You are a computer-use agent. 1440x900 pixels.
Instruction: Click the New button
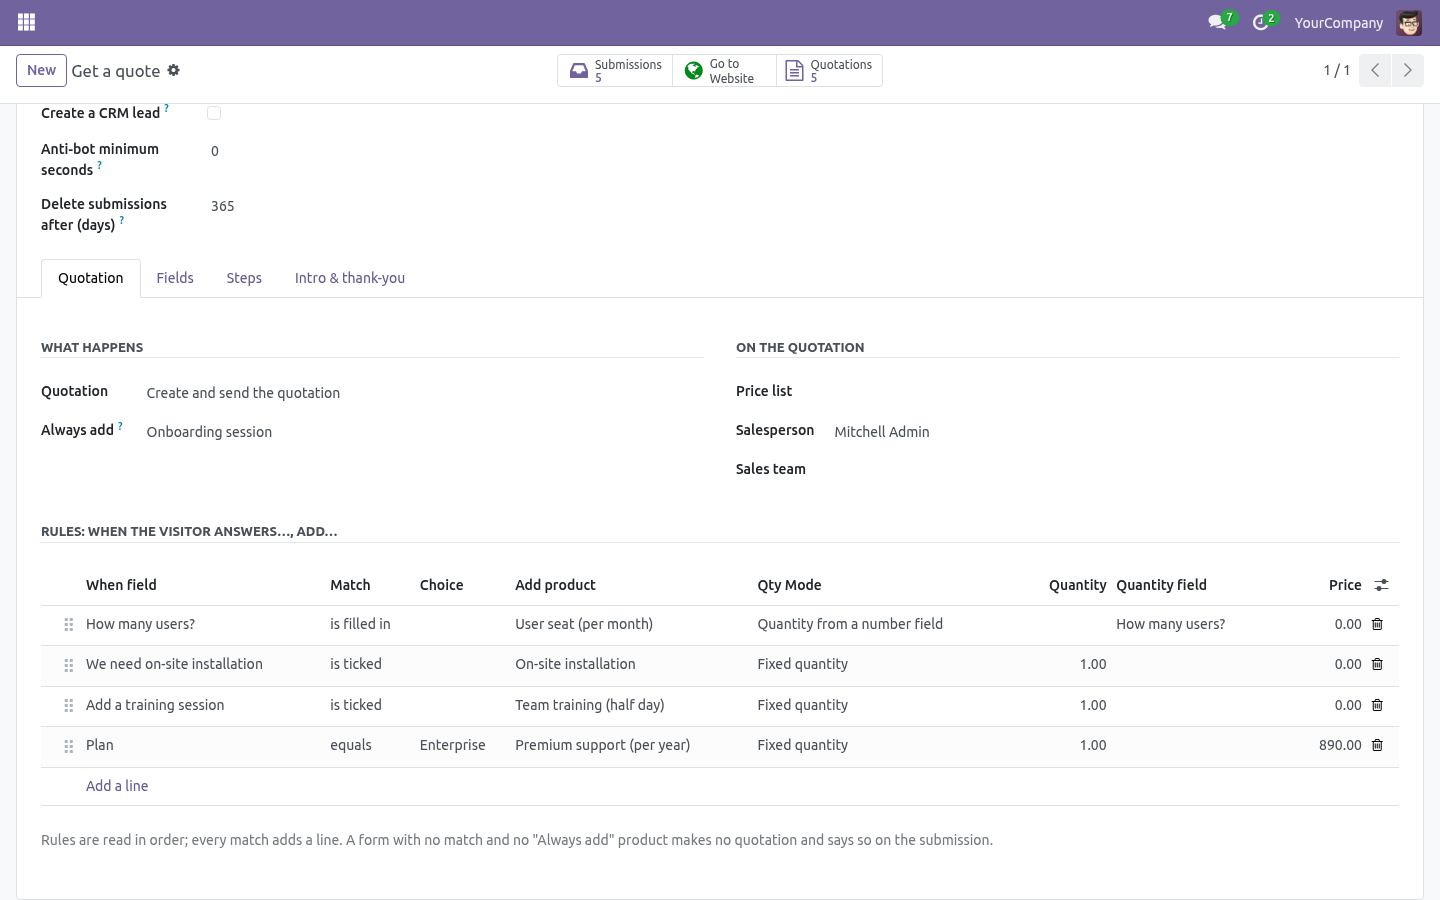[x=42, y=70]
